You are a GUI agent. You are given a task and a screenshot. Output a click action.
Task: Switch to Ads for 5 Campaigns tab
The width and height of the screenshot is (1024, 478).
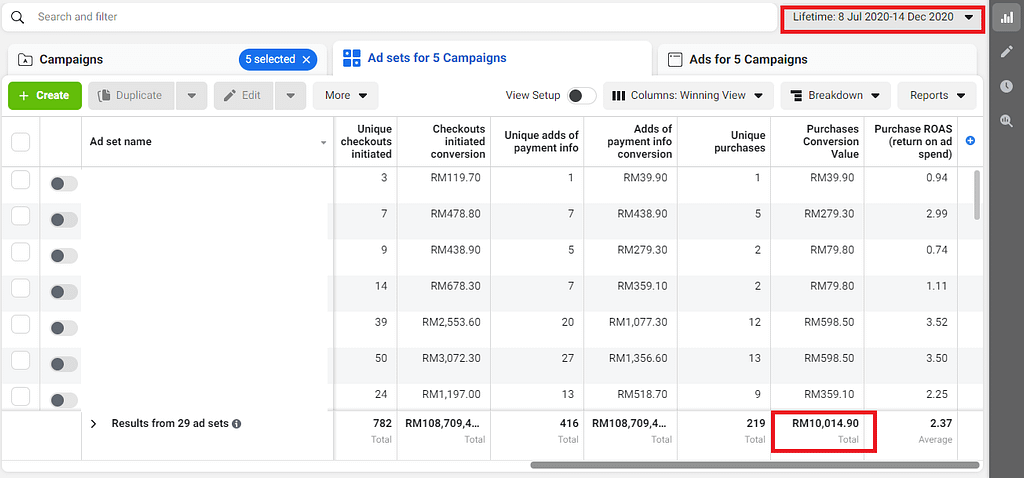tap(748, 60)
